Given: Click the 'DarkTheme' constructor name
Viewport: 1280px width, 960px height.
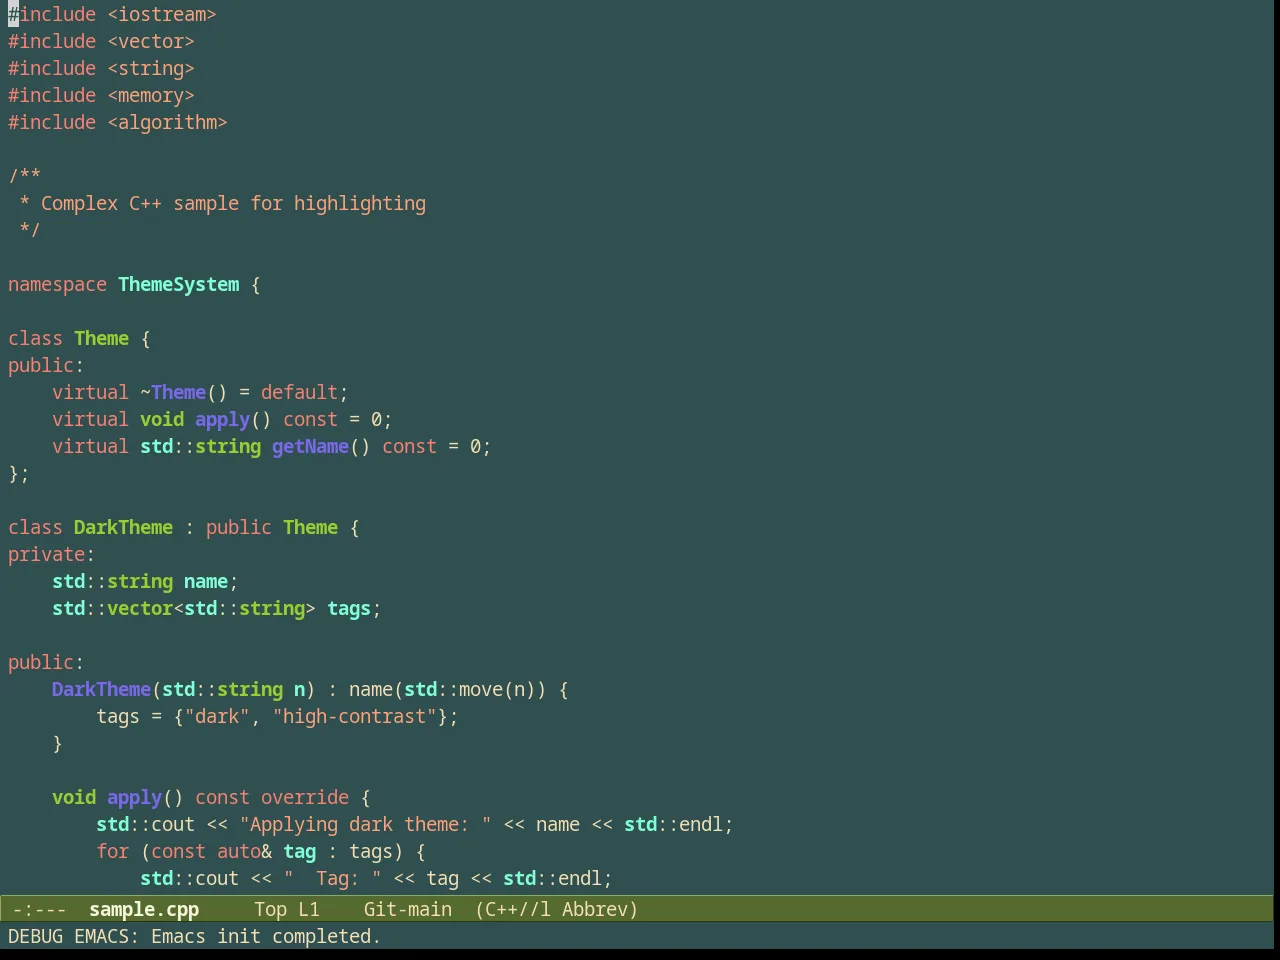Looking at the screenshot, I should (x=101, y=689).
